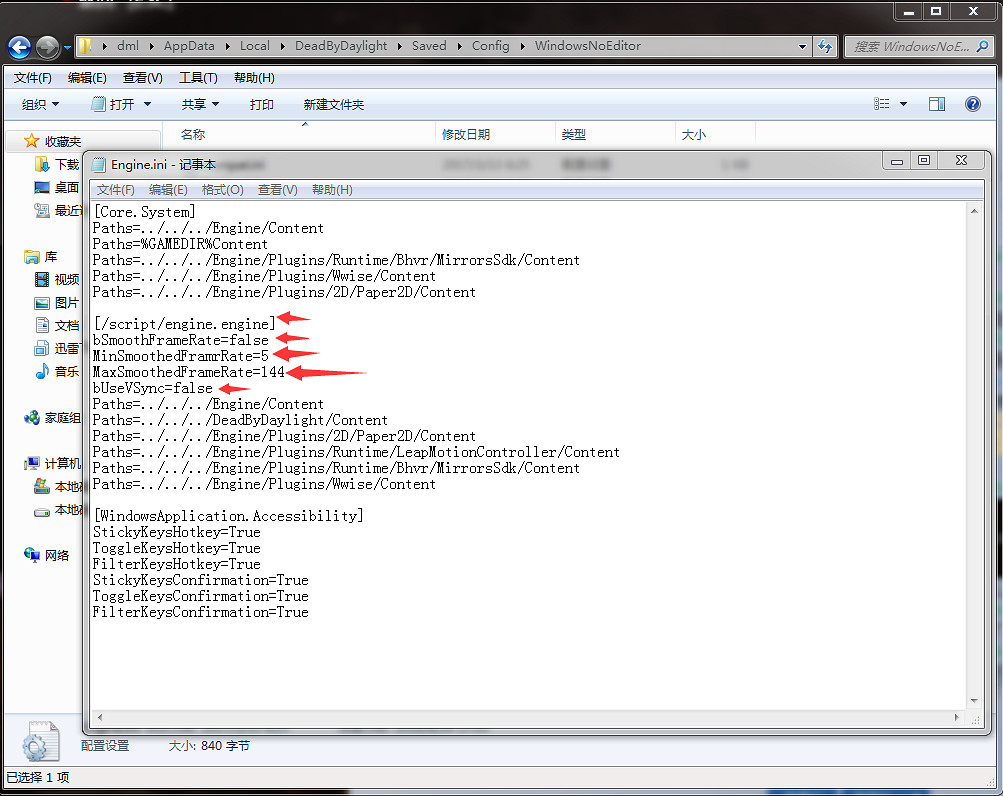Click the address bar refresh icon

(x=826, y=46)
